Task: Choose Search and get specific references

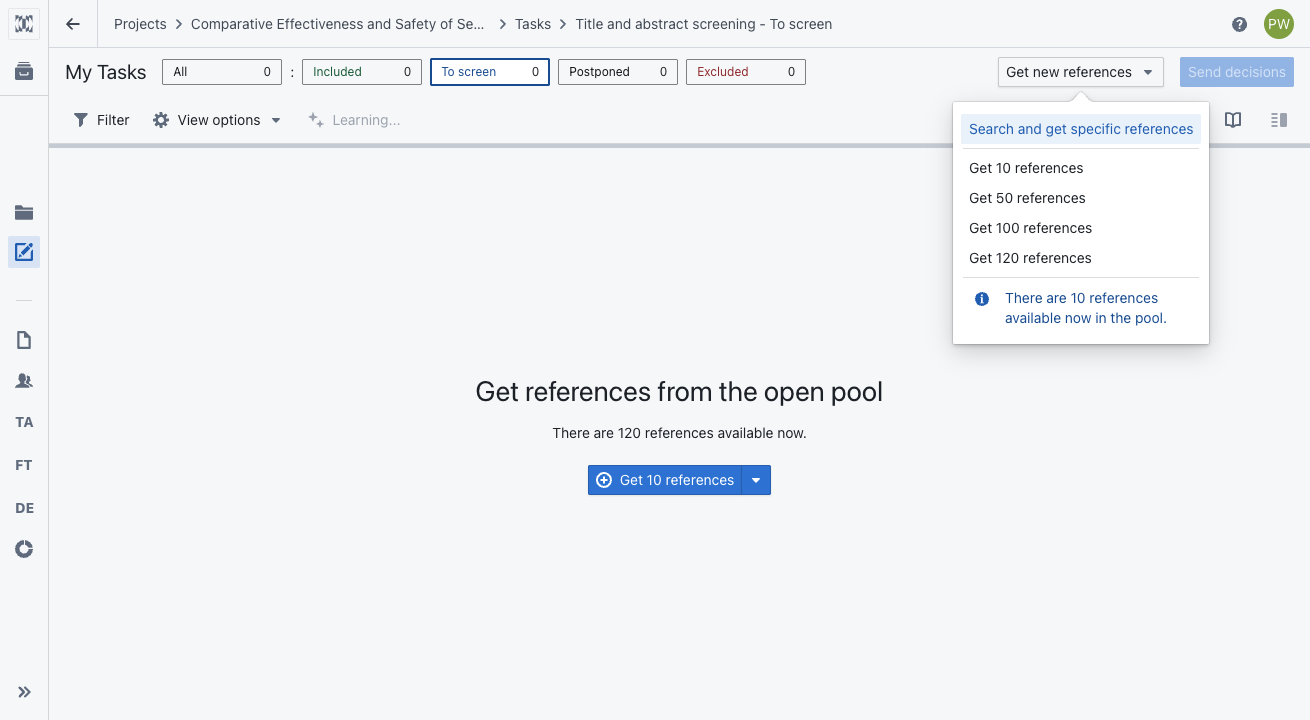Action: point(1080,129)
